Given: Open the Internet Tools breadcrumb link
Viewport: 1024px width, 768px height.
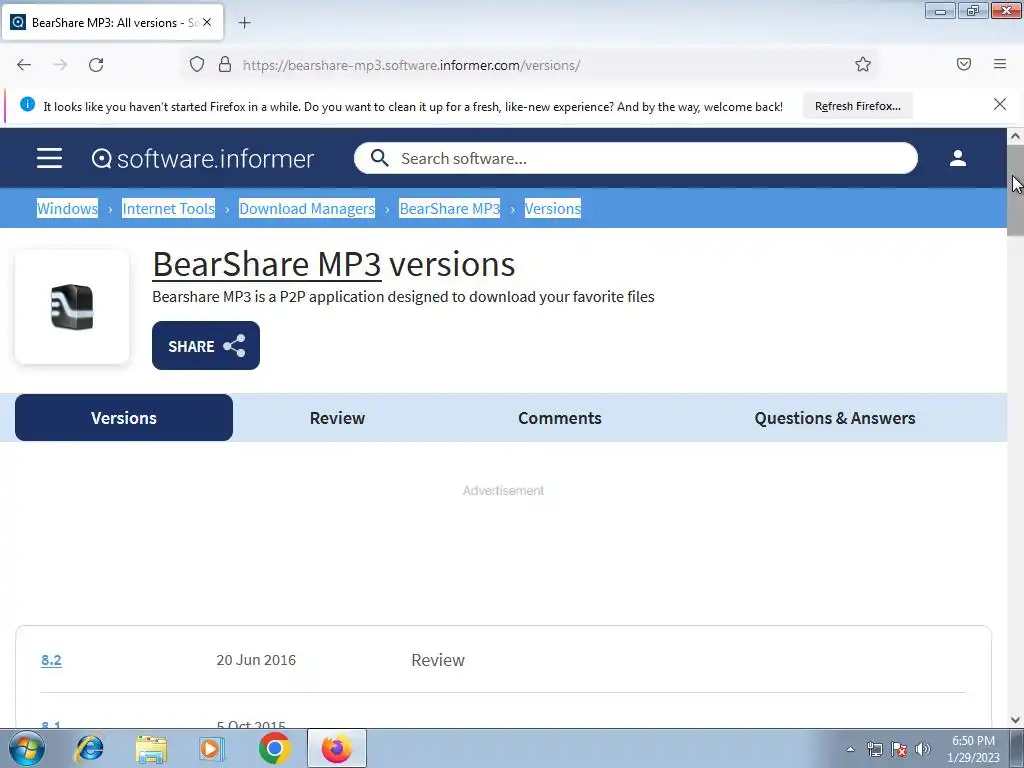Looking at the screenshot, I should (168, 208).
